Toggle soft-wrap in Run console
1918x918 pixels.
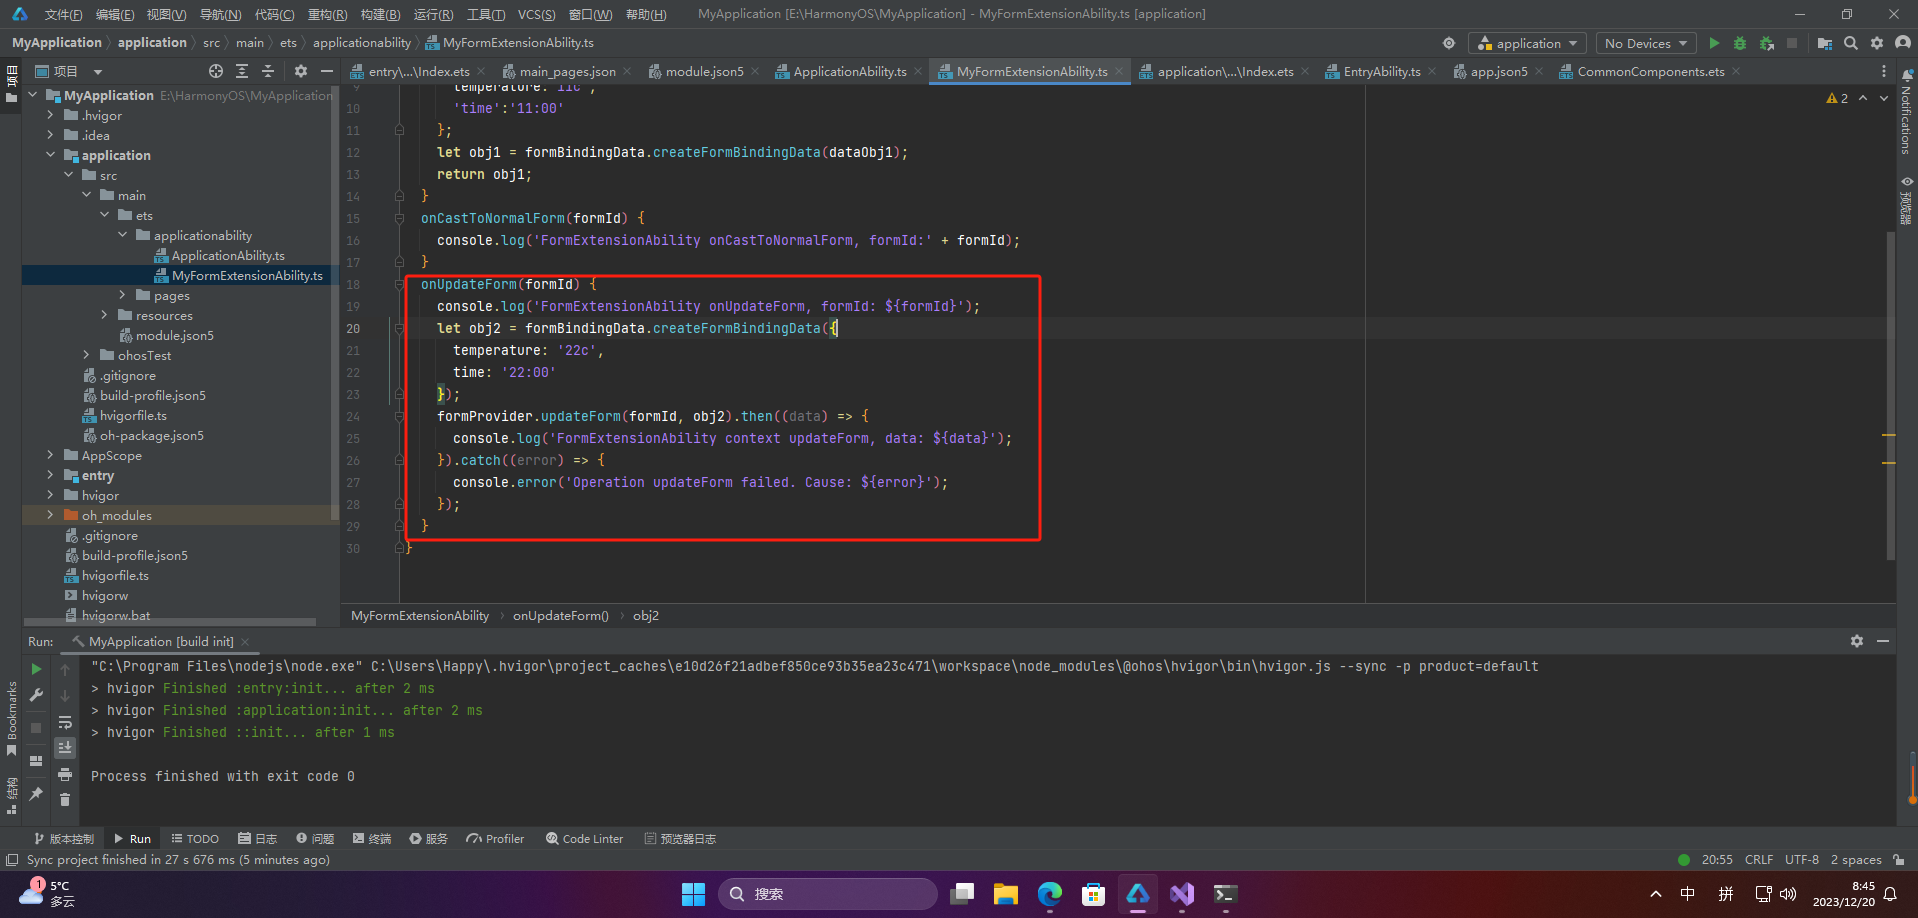(x=65, y=722)
